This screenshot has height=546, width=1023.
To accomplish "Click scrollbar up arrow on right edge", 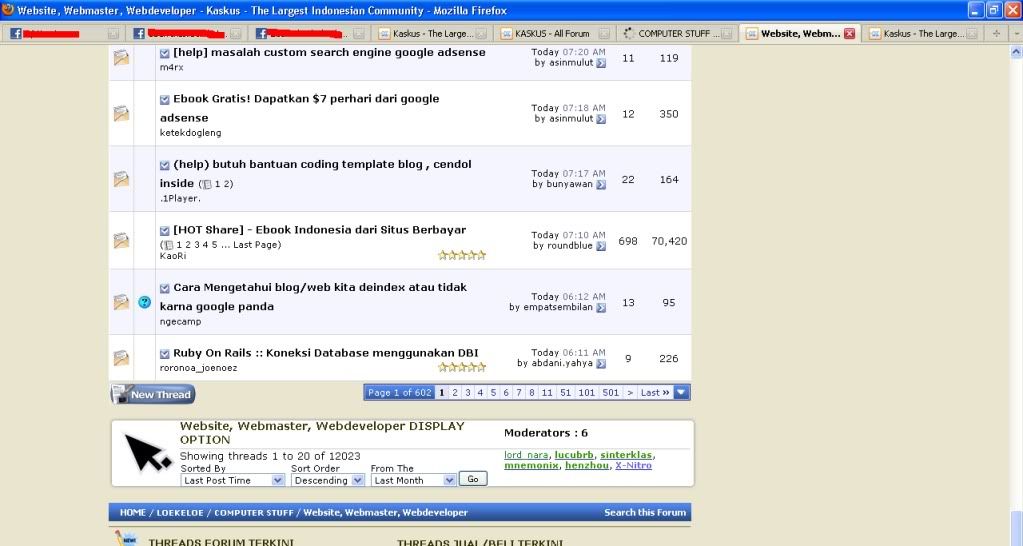I will click(x=1016, y=52).
